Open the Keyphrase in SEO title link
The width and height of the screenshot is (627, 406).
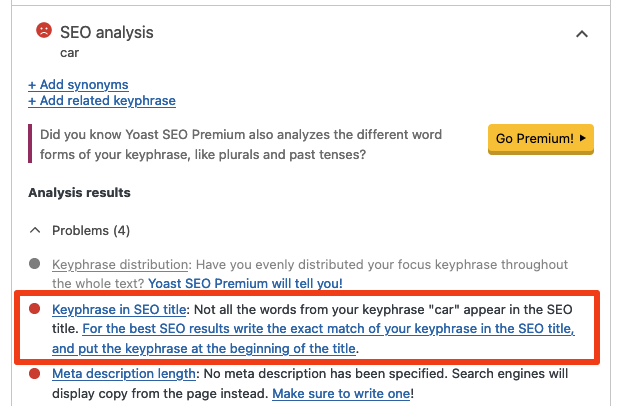pos(121,311)
